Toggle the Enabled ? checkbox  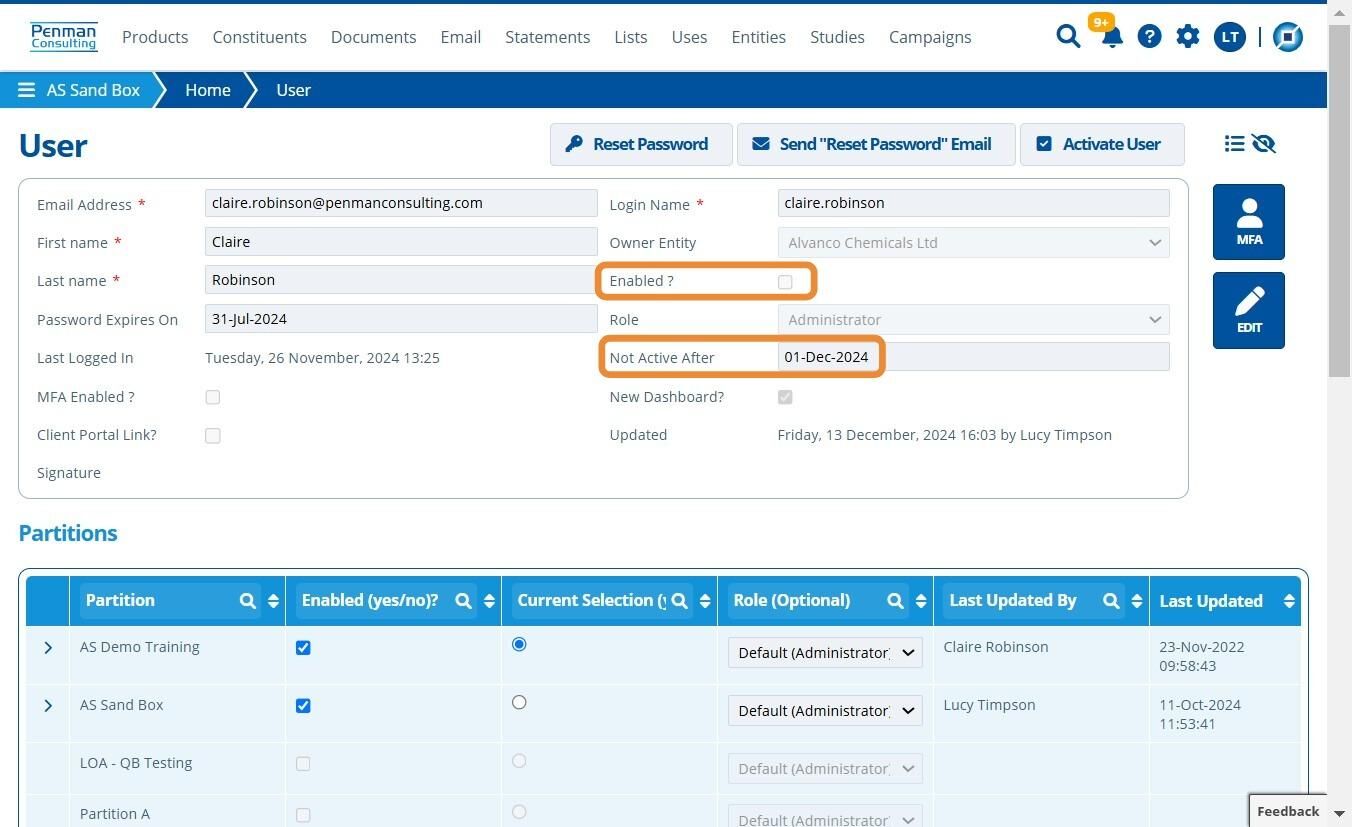click(785, 282)
